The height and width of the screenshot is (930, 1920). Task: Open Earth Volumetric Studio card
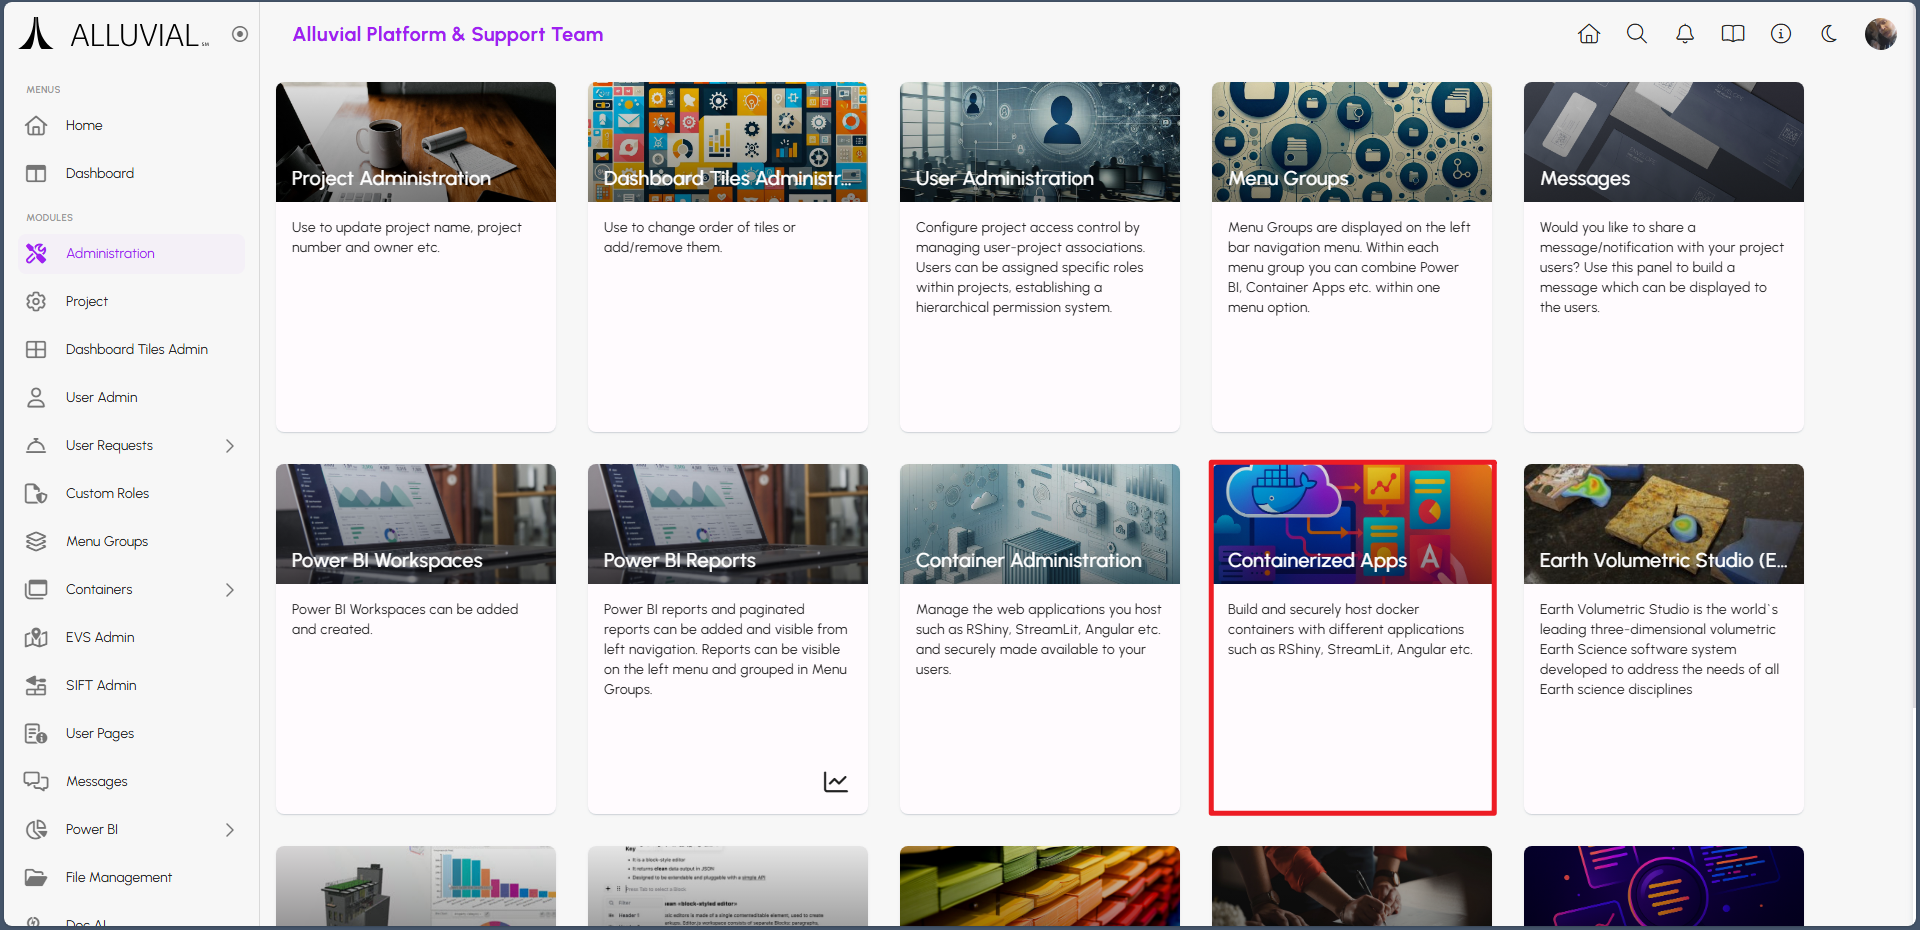pos(1663,637)
